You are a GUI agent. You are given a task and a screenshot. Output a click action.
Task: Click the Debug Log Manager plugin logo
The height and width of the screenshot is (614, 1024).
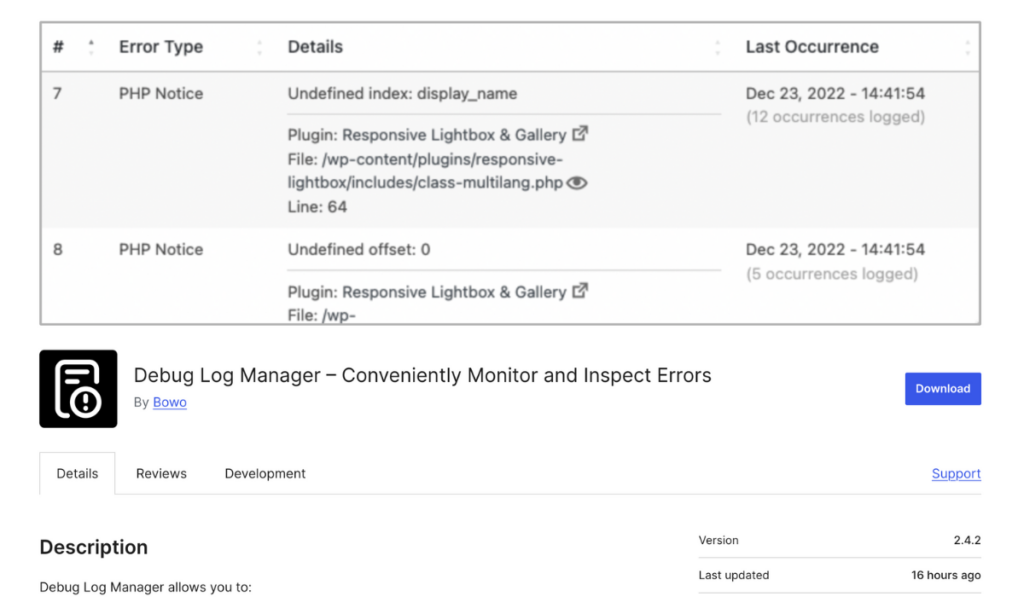(x=78, y=388)
